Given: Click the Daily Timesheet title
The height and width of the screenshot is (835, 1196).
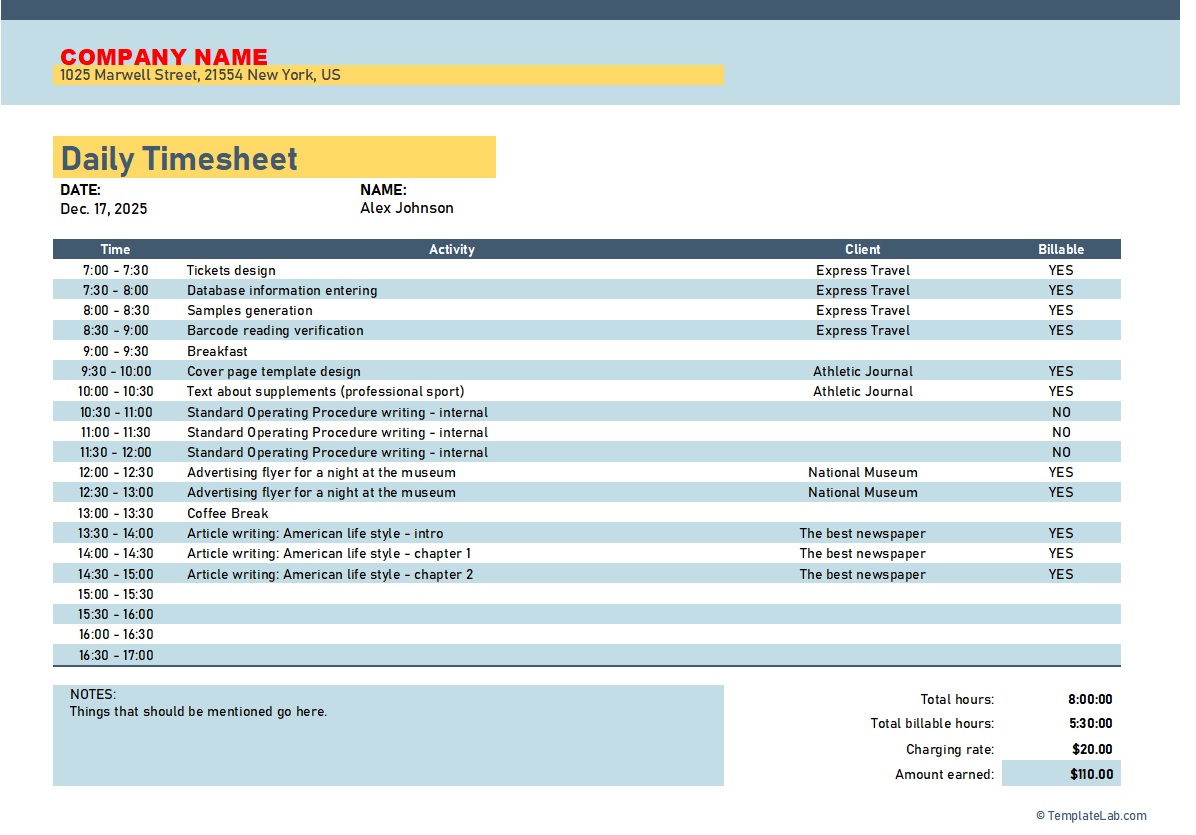Looking at the screenshot, I should (179, 159).
